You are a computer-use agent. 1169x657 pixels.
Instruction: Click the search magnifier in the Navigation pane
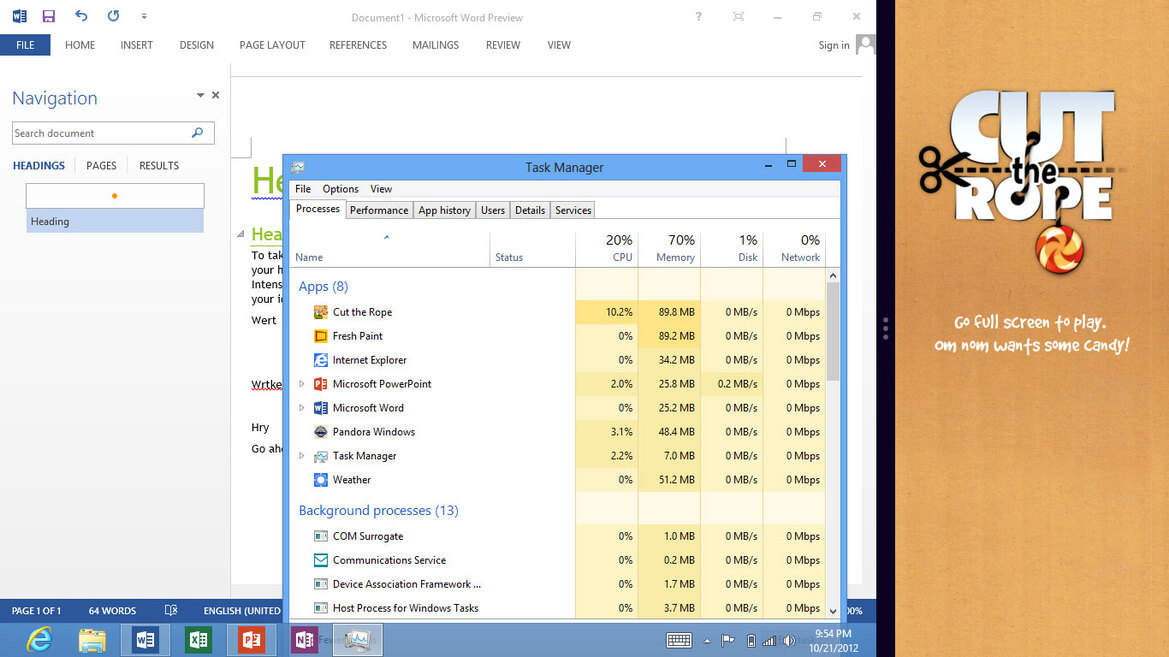pos(198,133)
